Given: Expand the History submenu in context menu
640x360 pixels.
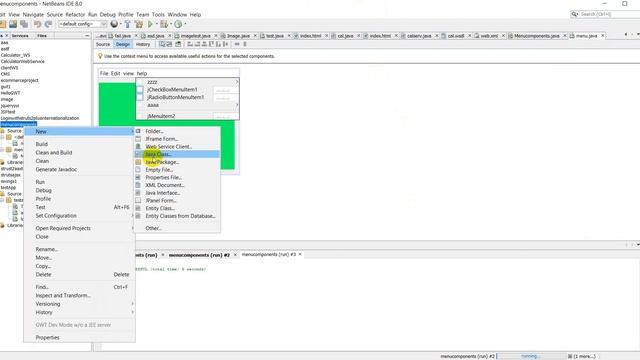Looking at the screenshot, I should click(x=132, y=313).
